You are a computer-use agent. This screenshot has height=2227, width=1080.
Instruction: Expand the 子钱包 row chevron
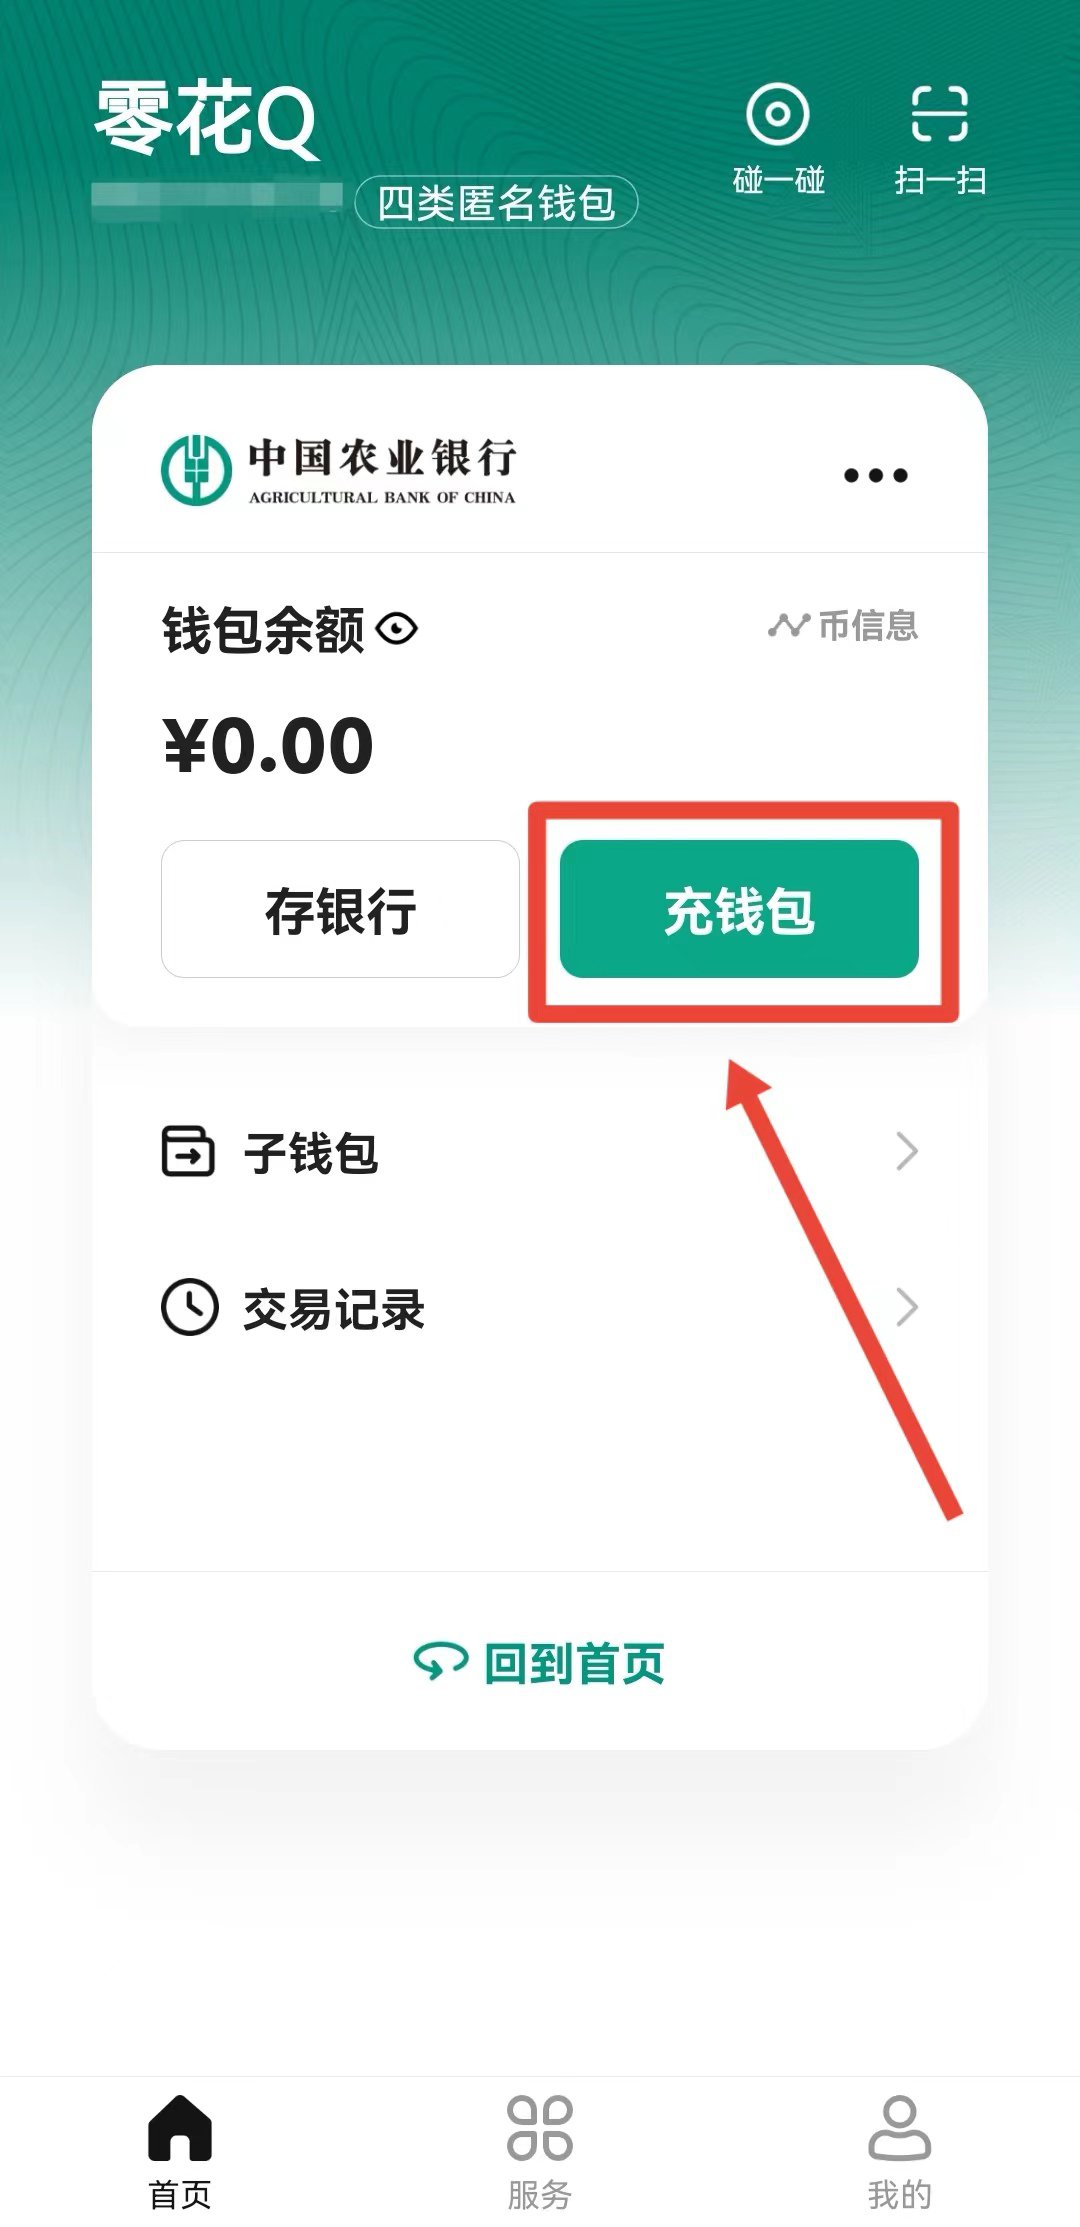[906, 1152]
